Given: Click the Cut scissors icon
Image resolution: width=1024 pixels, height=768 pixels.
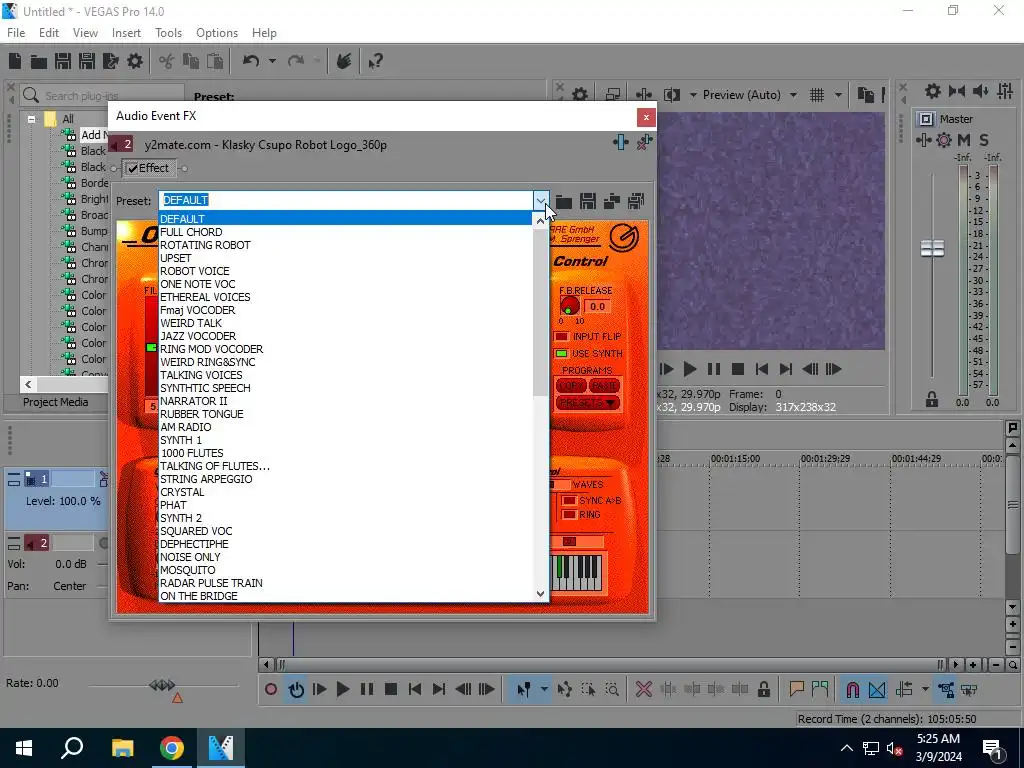Looking at the screenshot, I should [167, 61].
